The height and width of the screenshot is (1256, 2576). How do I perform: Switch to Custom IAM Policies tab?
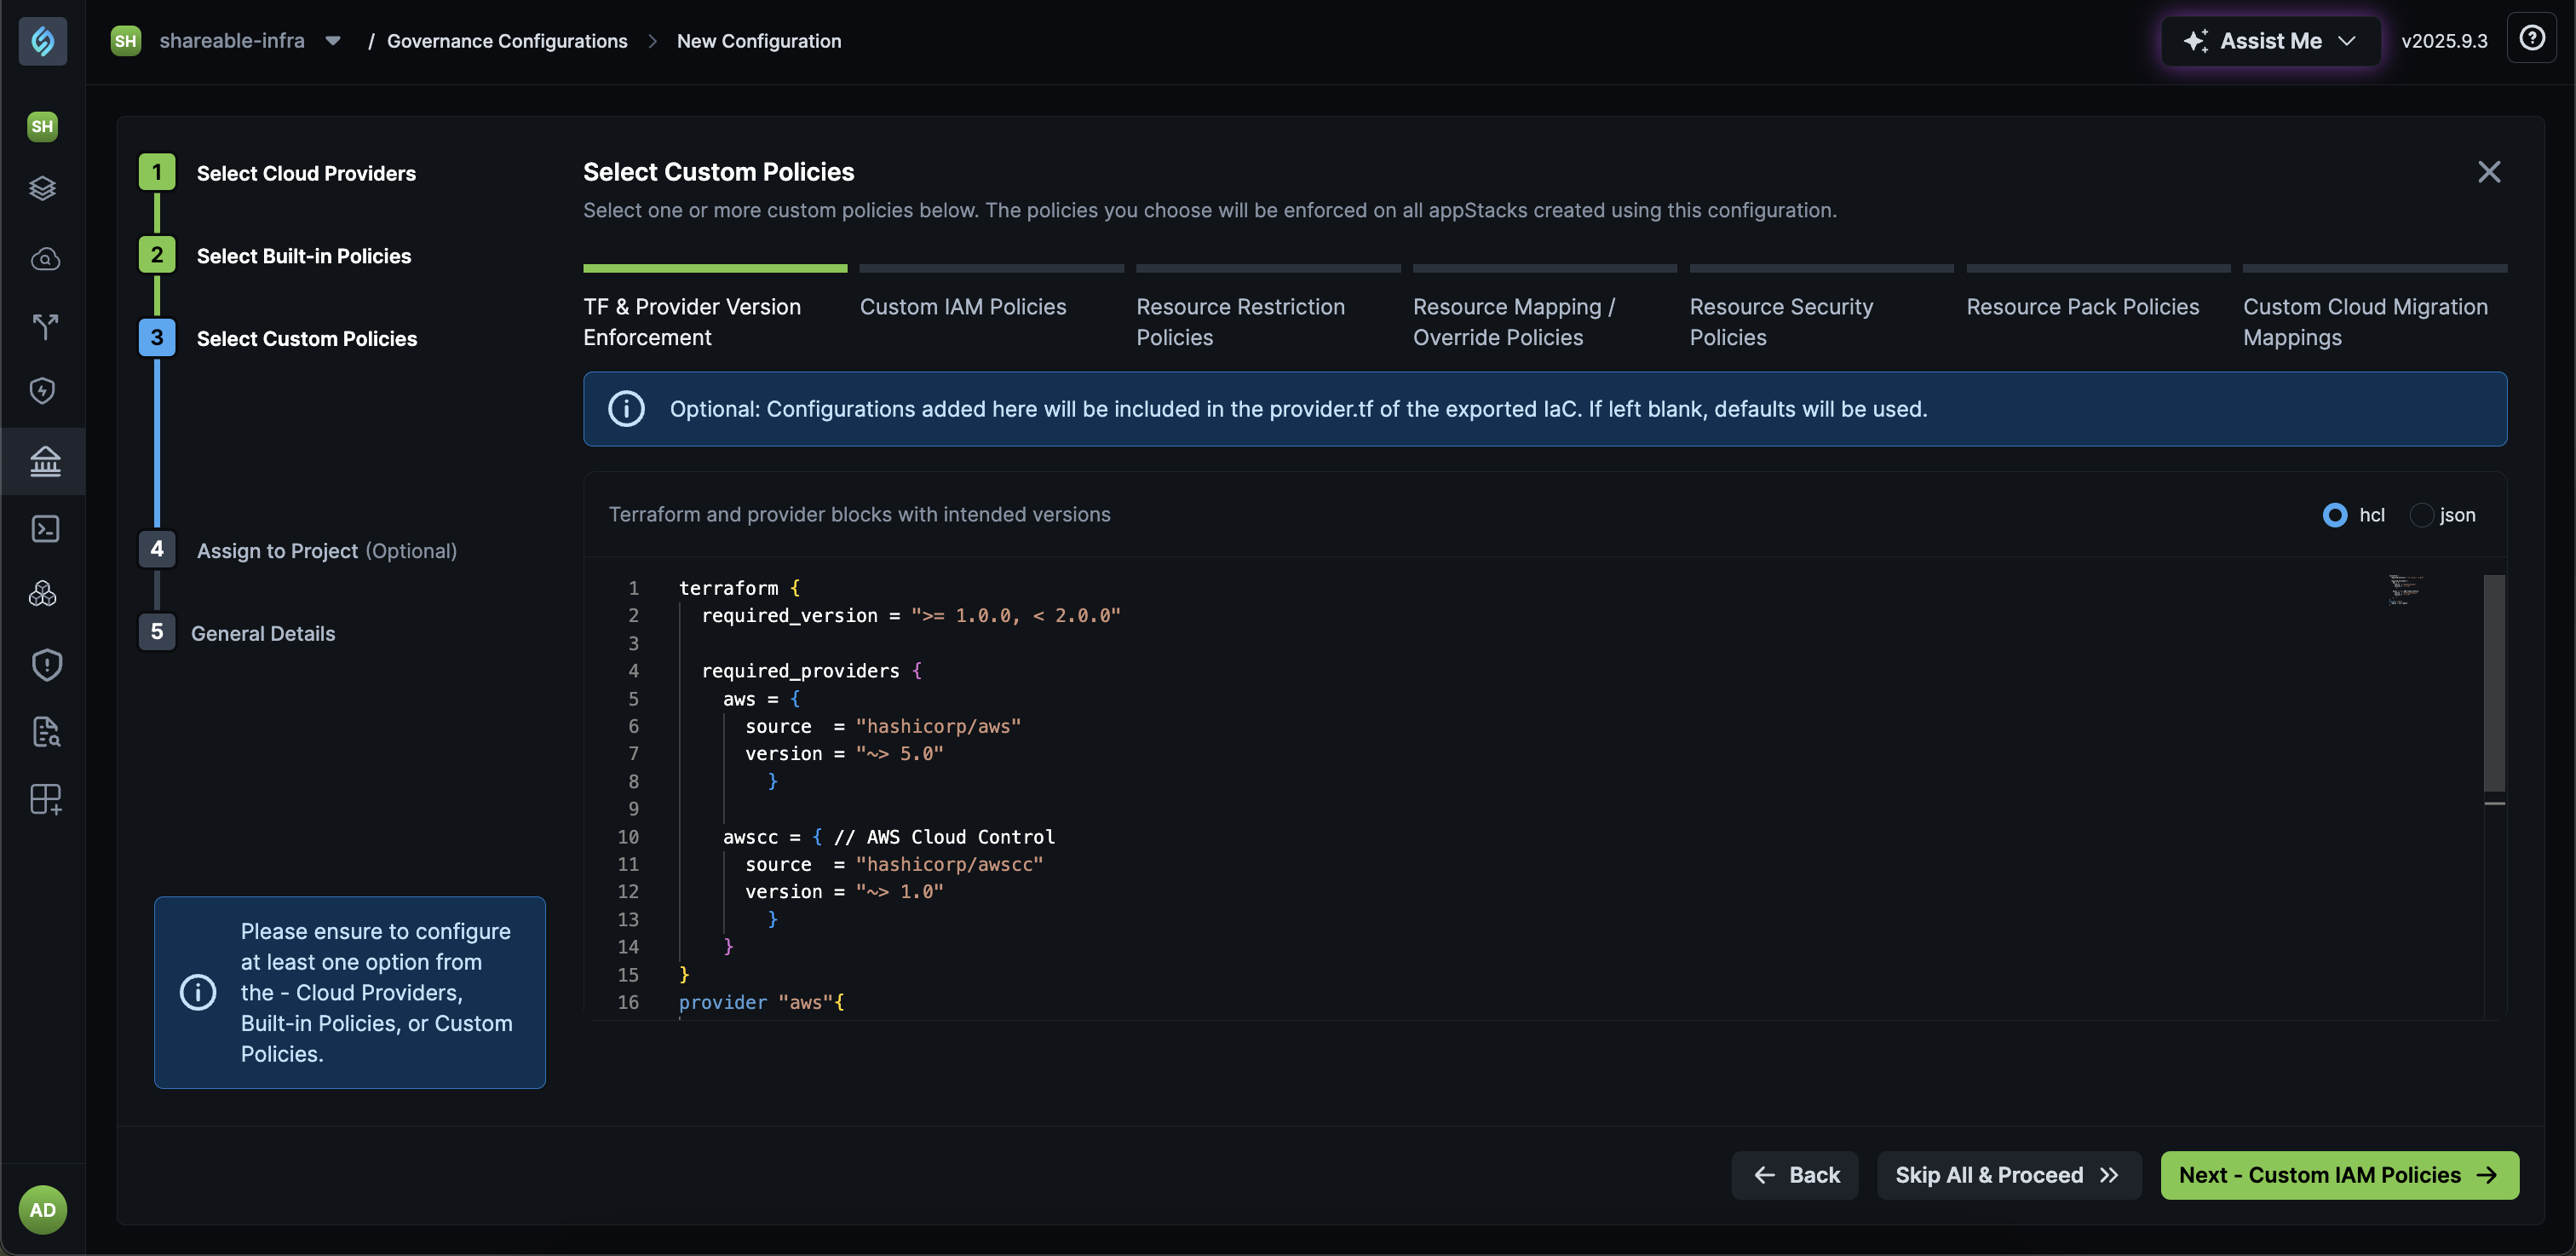pyautogui.click(x=991, y=308)
